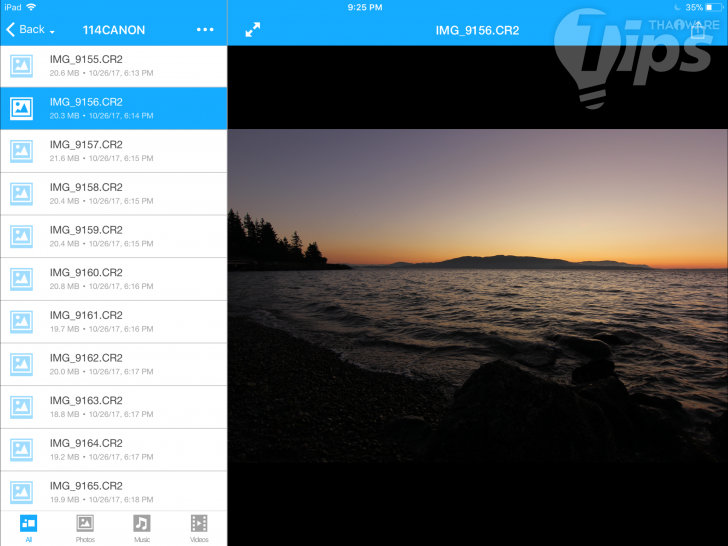Switch to the All tab

(28, 528)
